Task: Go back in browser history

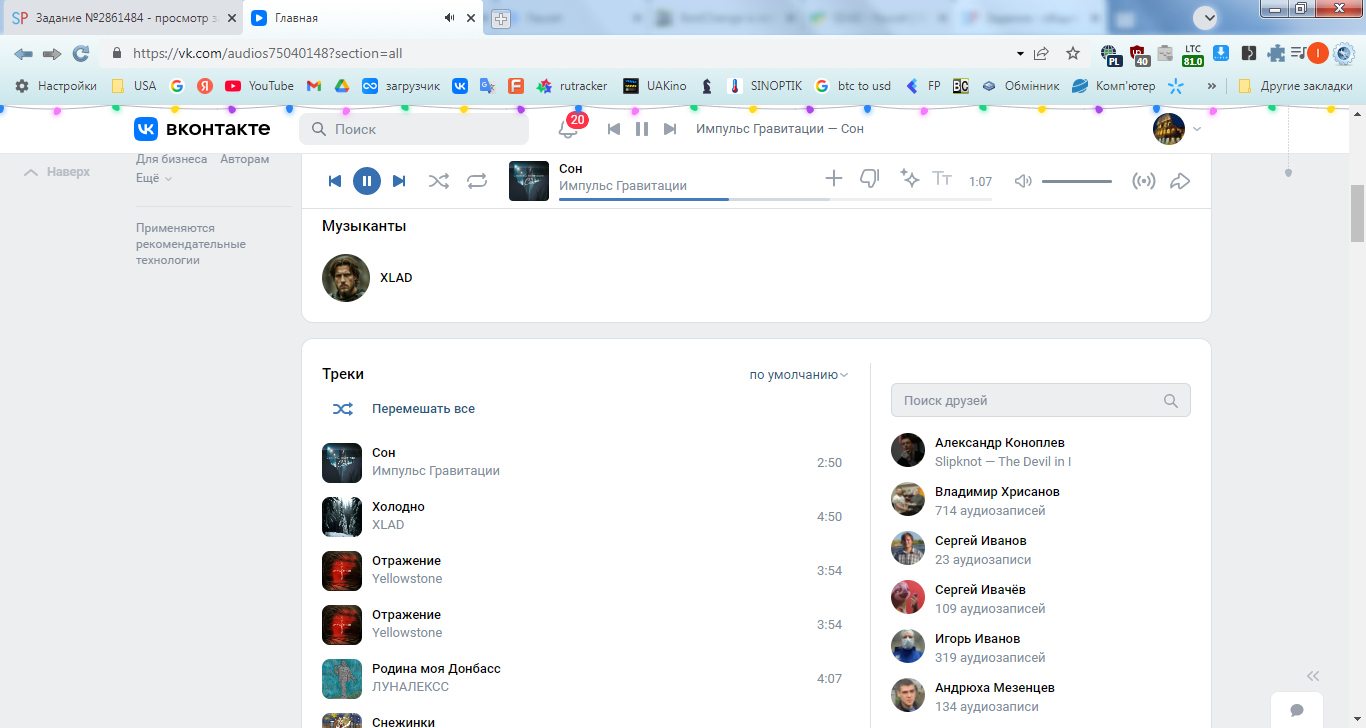Action: (23, 54)
